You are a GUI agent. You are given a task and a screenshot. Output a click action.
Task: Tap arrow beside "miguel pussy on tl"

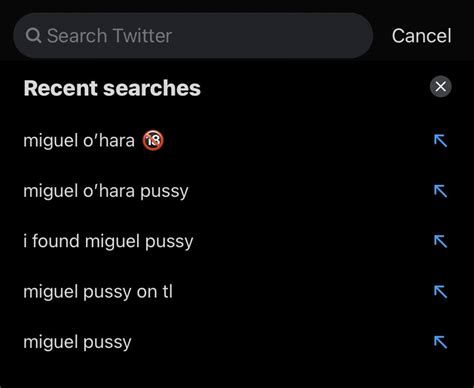click(440, 292)
